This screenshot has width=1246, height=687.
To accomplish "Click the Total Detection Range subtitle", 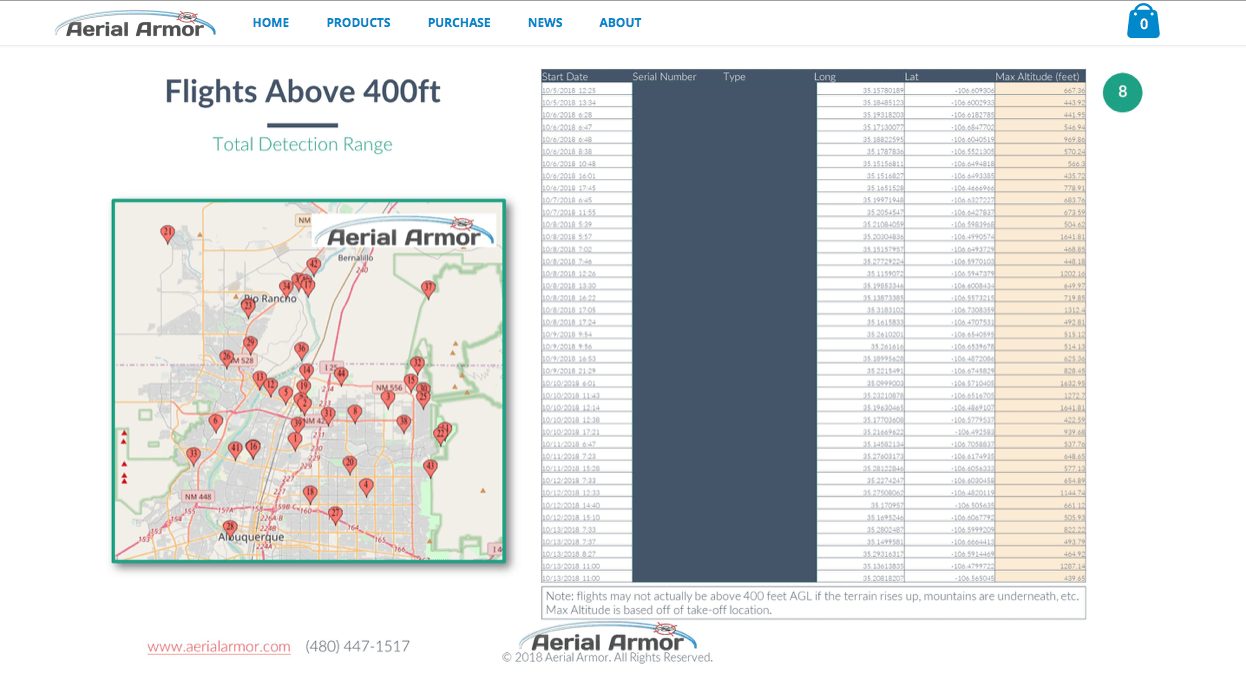I will (x=303, y=144).
